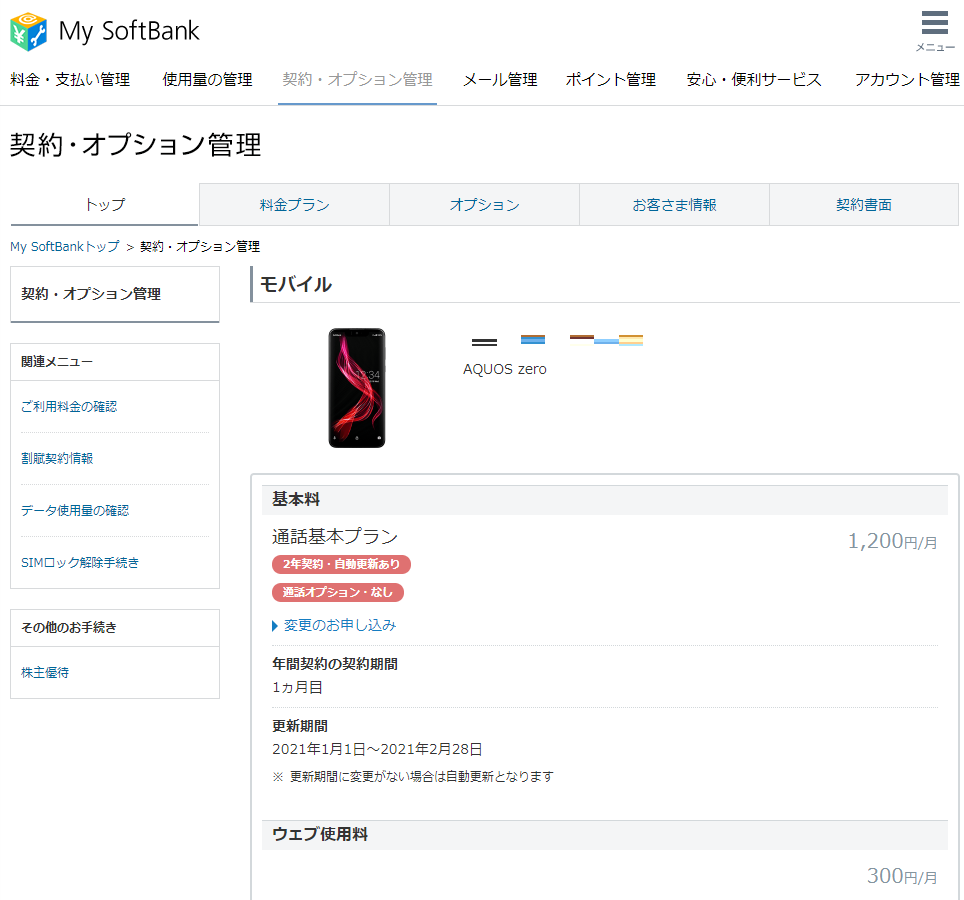Click the arrow before 変更のお申し込み
The width and height of the screenshot is (964, 900).
coord(275,626)
